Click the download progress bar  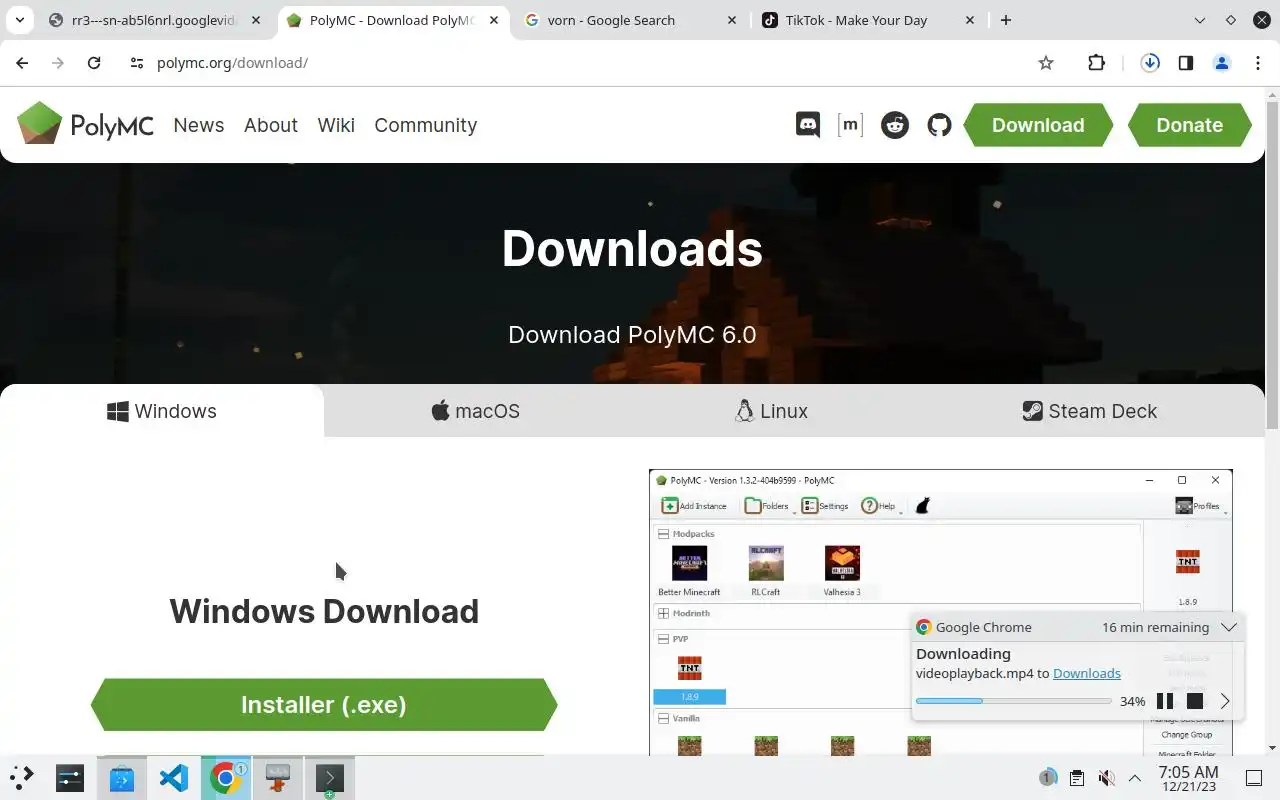tap(1013, 701)
